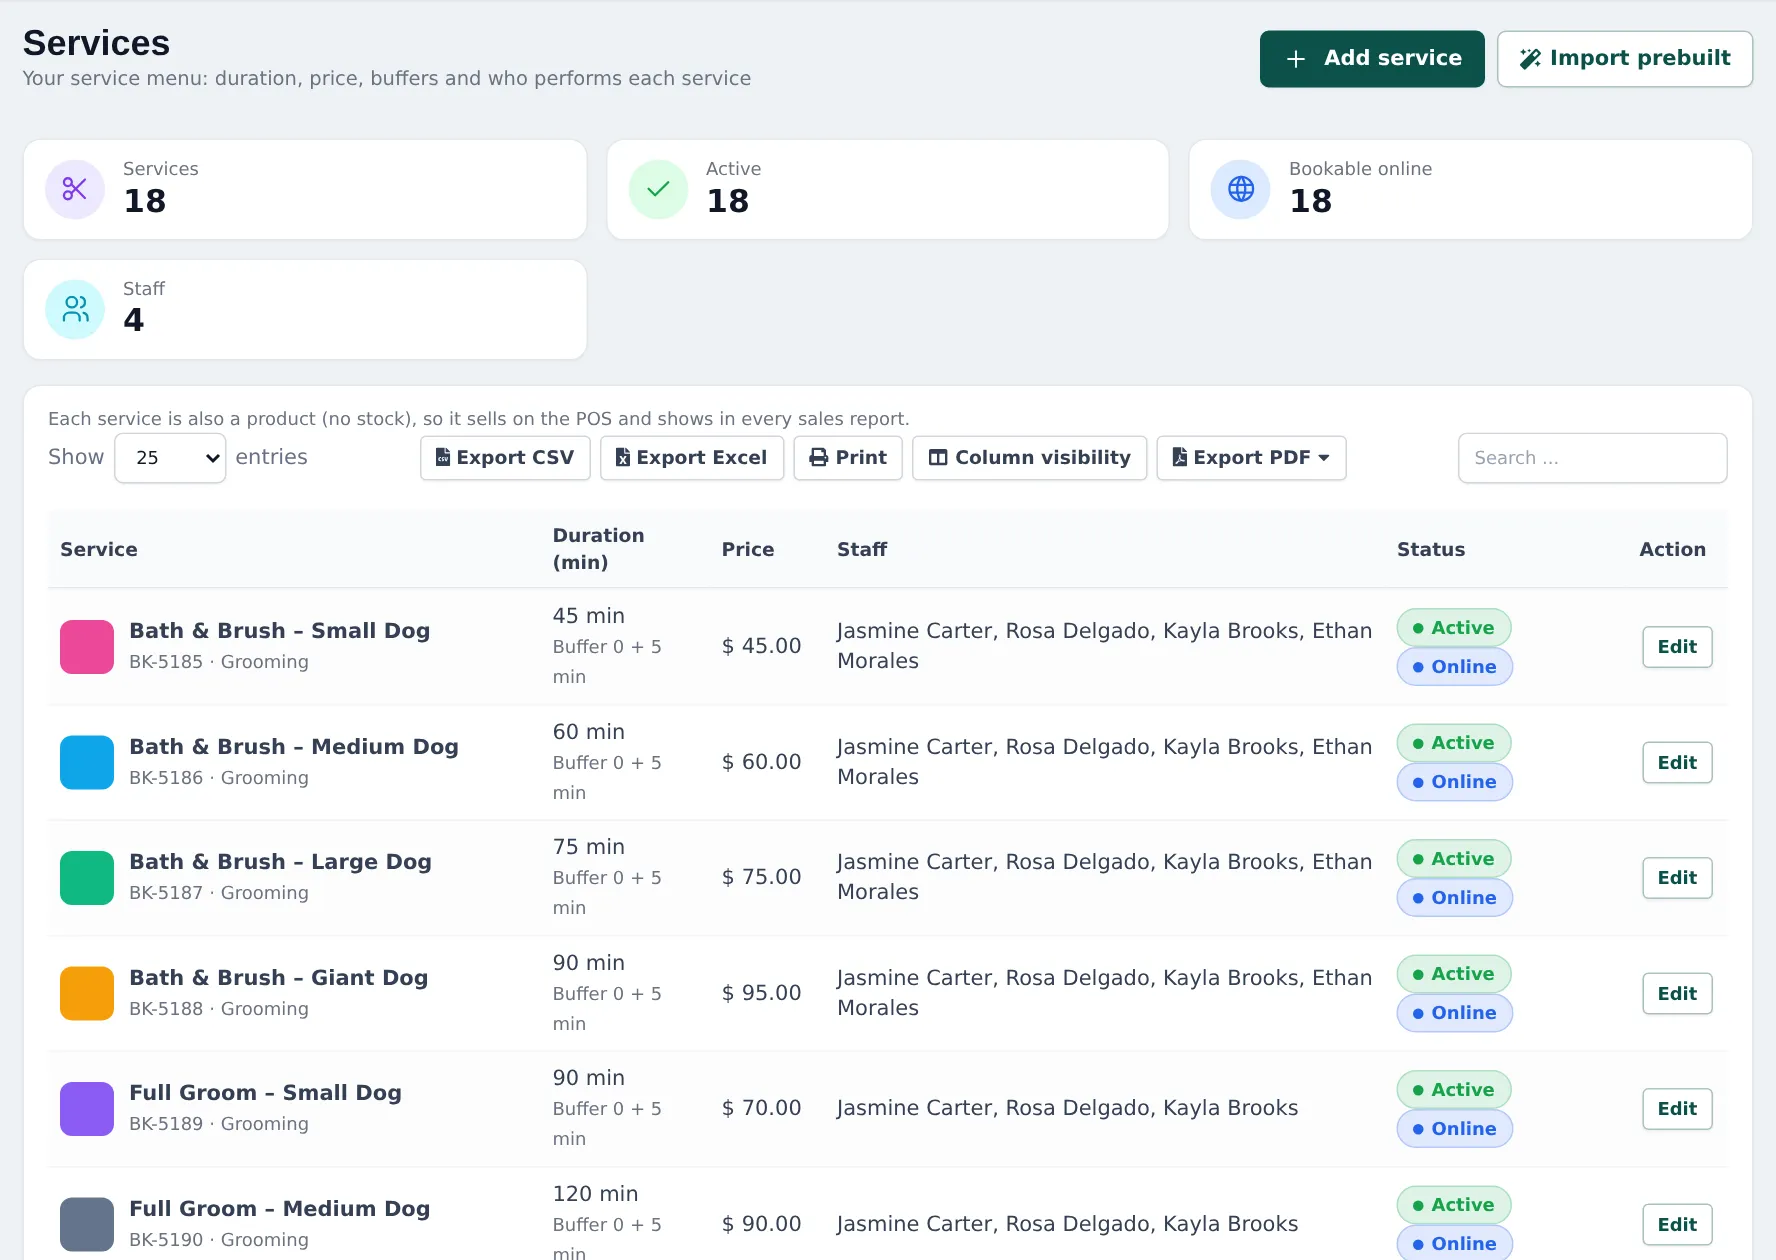Export table as CSV
Viewport: 1776px width, 1260px height.
[505, 458]
